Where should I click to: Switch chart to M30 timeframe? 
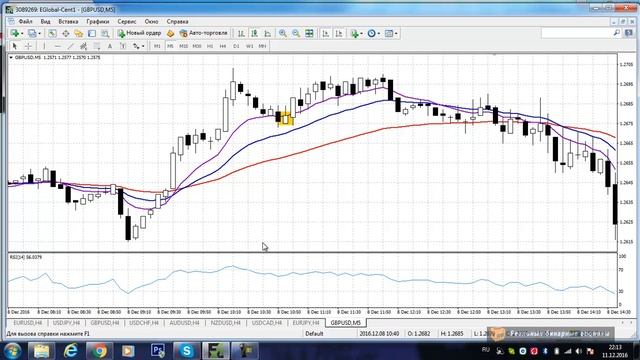pos(197,46)
